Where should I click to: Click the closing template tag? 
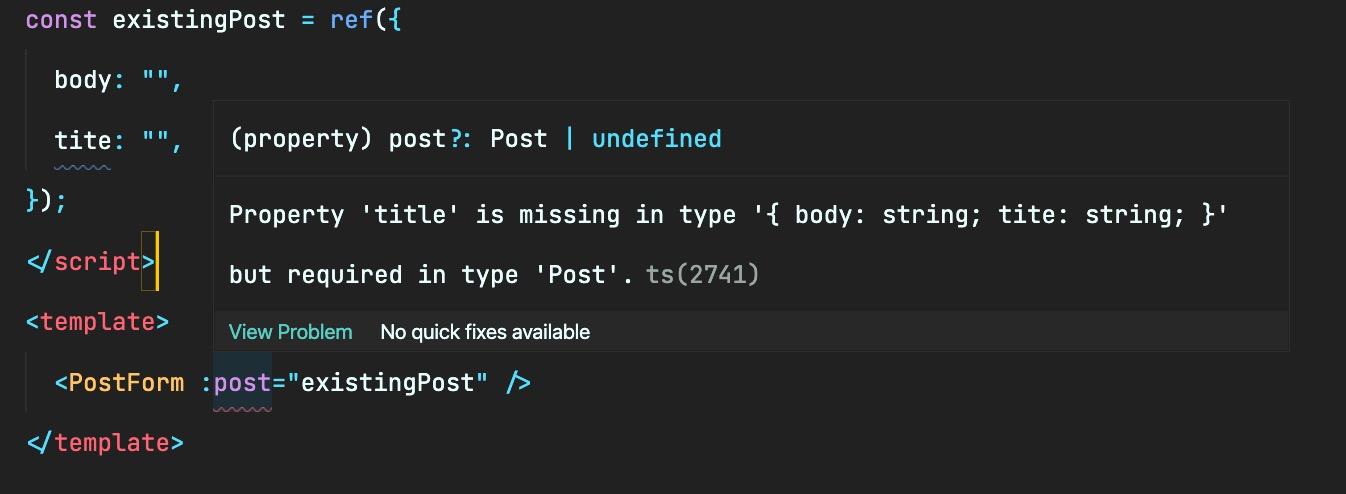(105, 442)
